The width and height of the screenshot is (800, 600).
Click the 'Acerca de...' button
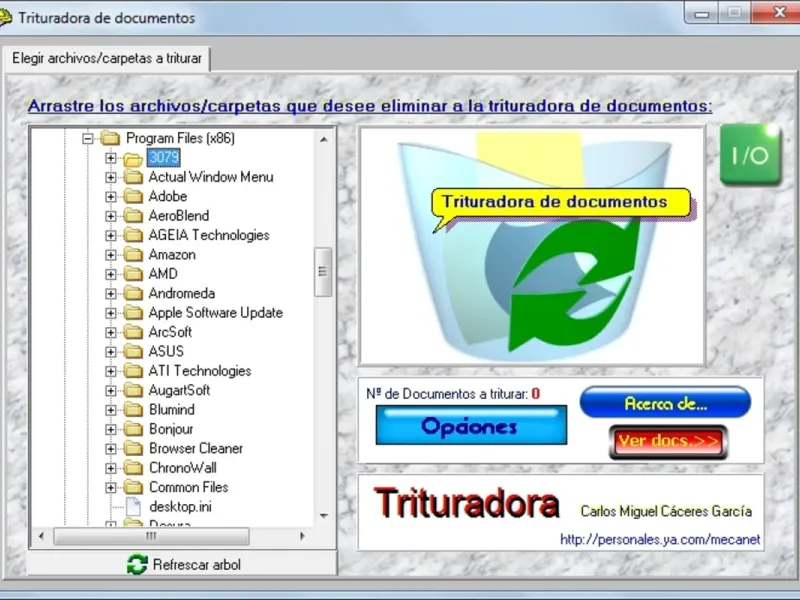pyautogui.click(x=665, y=403)
